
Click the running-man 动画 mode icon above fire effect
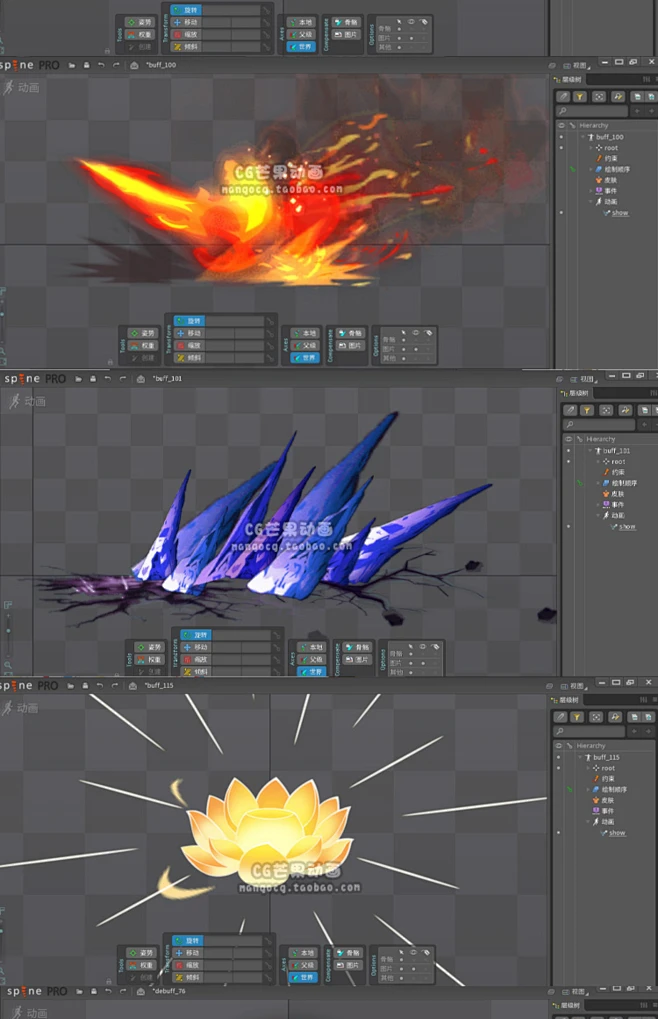point(10,88)
